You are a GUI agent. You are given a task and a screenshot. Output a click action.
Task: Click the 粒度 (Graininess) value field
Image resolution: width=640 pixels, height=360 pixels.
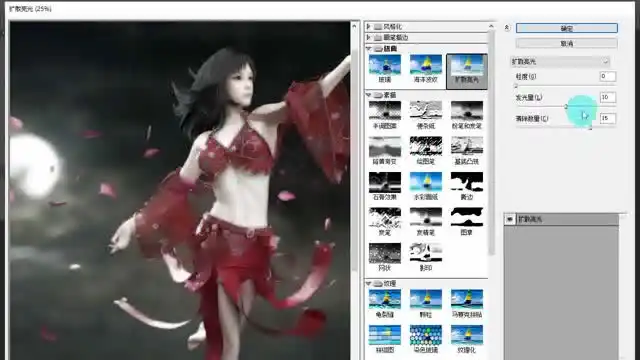[607, 76]
